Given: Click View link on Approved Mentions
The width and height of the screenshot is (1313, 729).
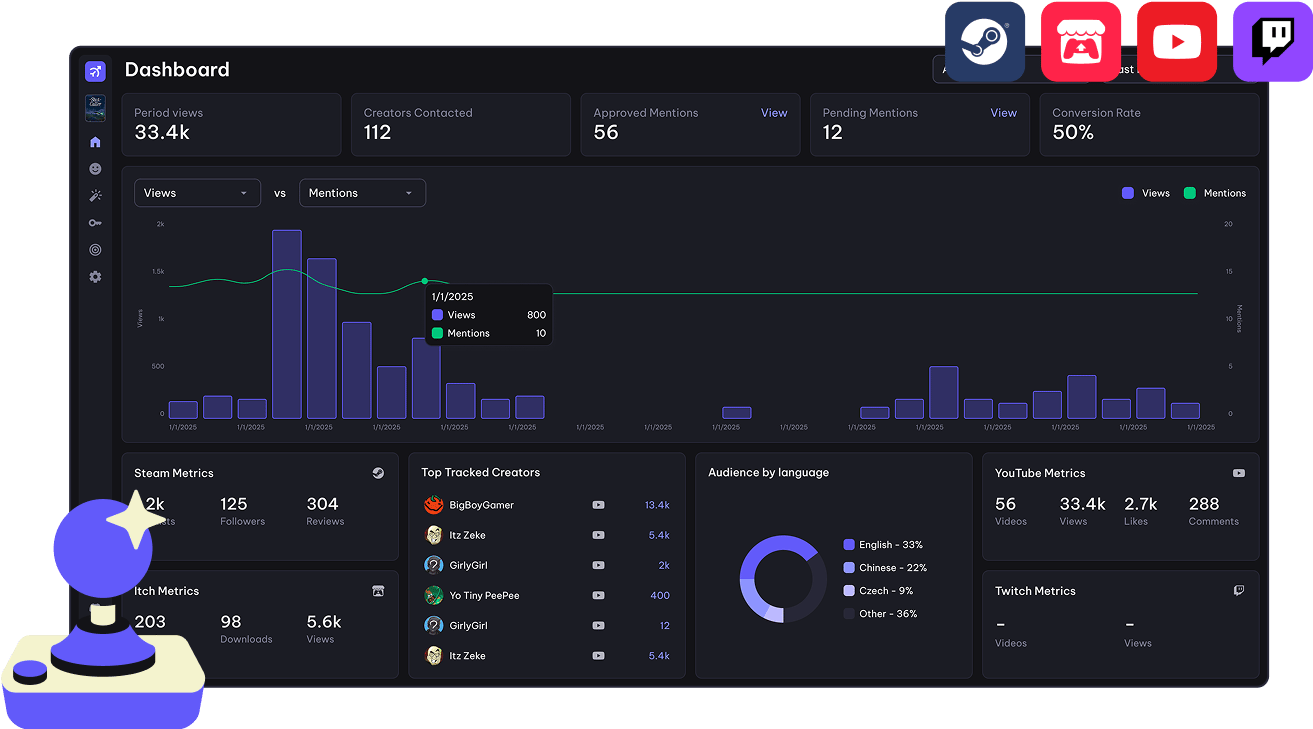Looking at the screenshot, I should pyautogui.click(x=774, y=113).
